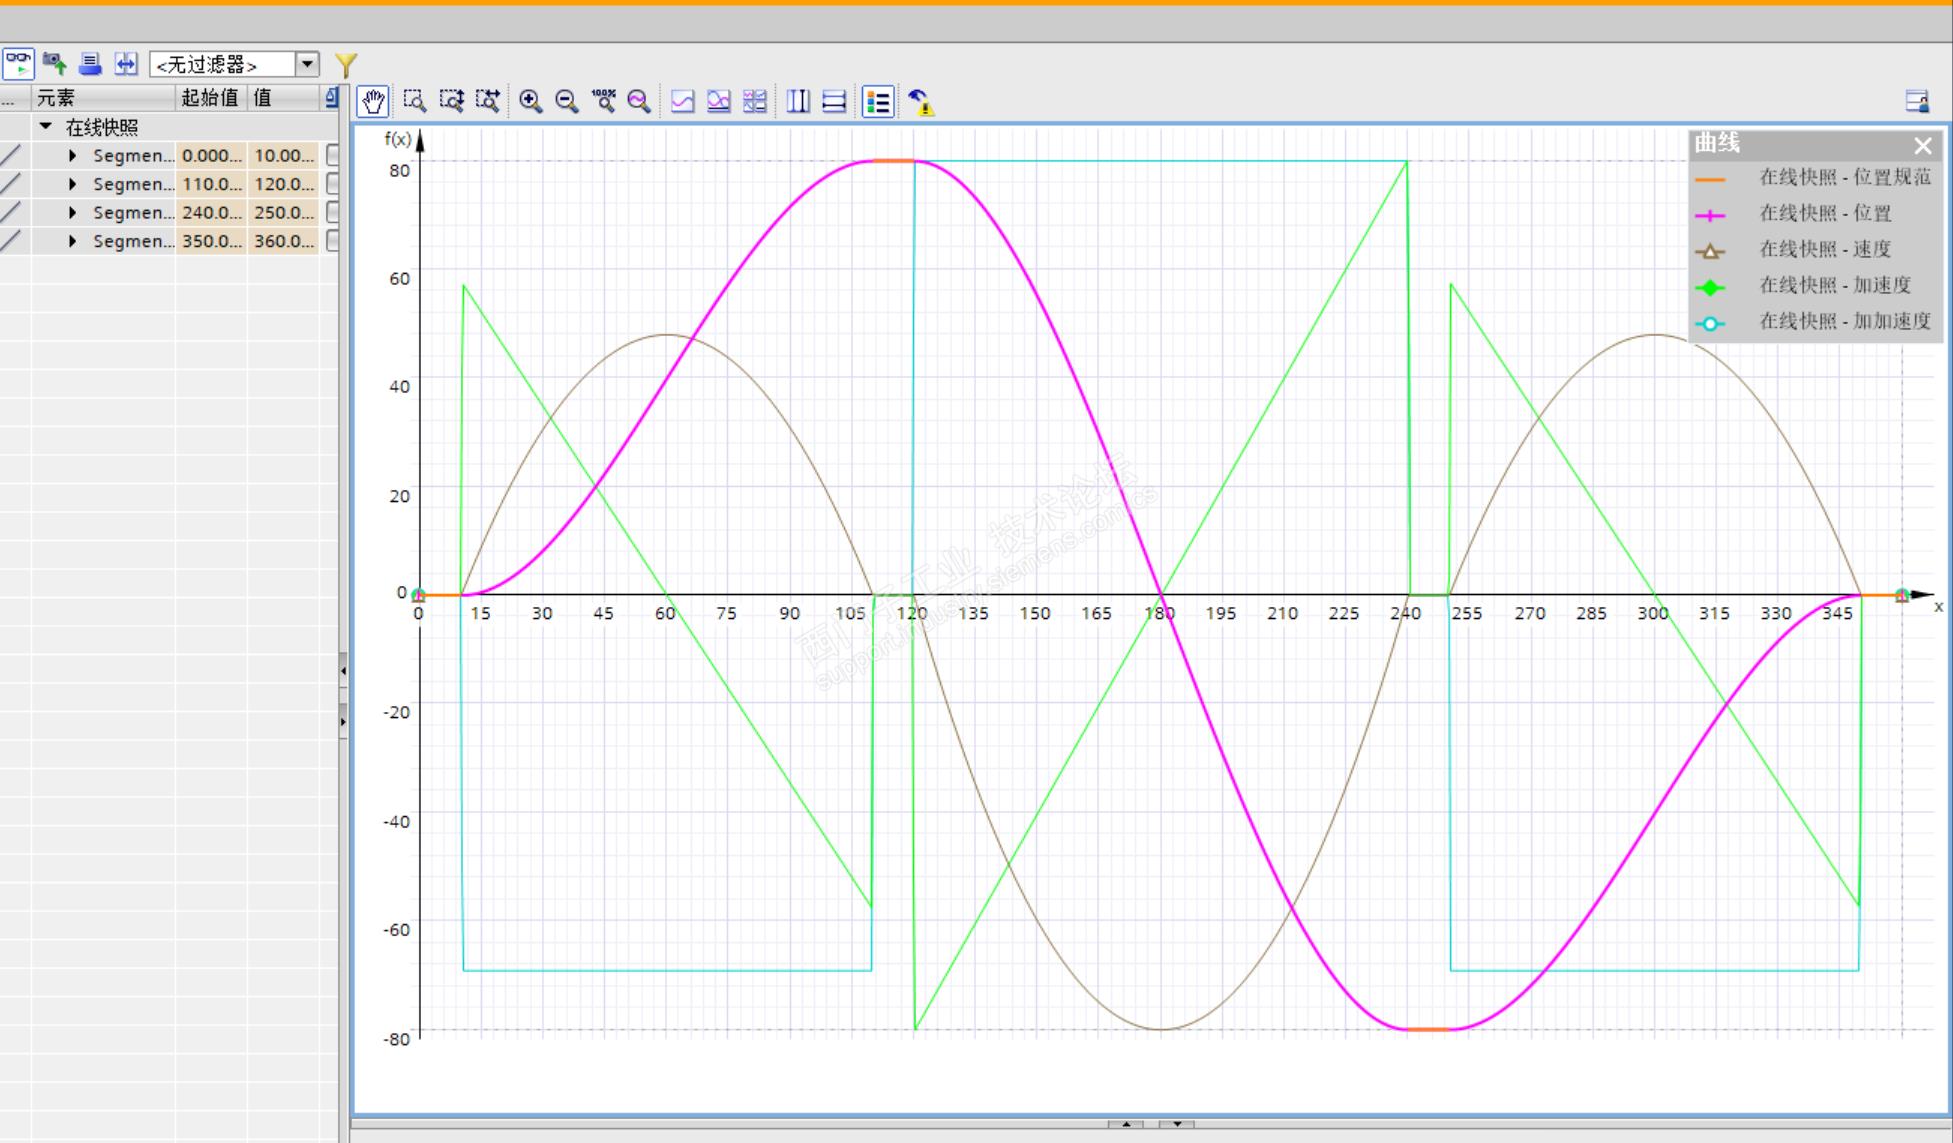Click the zoom out magnifier icon
The width and height of the screenshot is (1953, 1143).
coord(566,101)
